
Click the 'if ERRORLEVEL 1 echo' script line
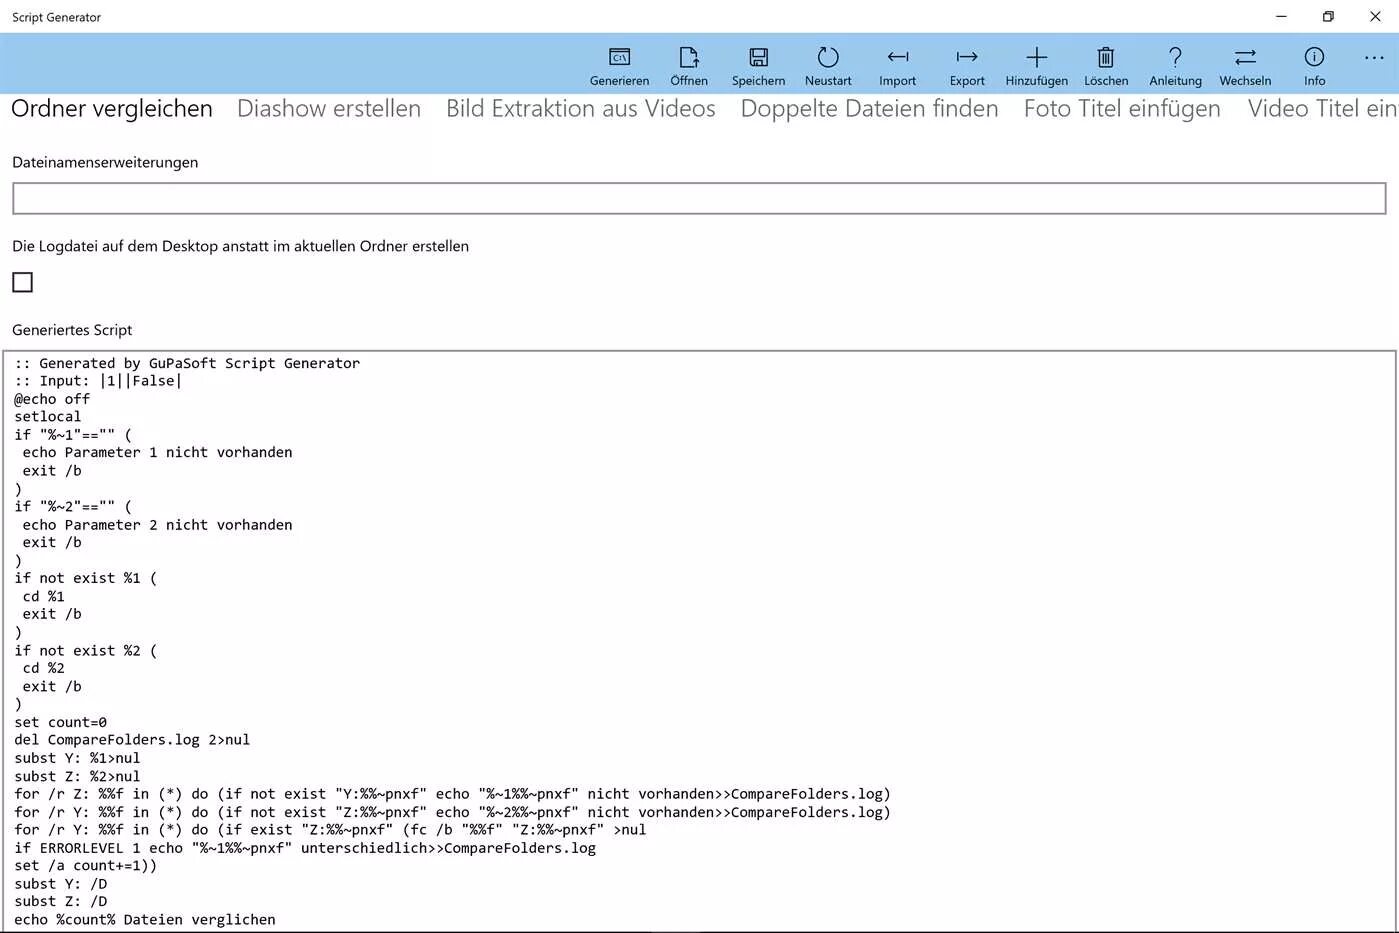[x=305, y=848]
